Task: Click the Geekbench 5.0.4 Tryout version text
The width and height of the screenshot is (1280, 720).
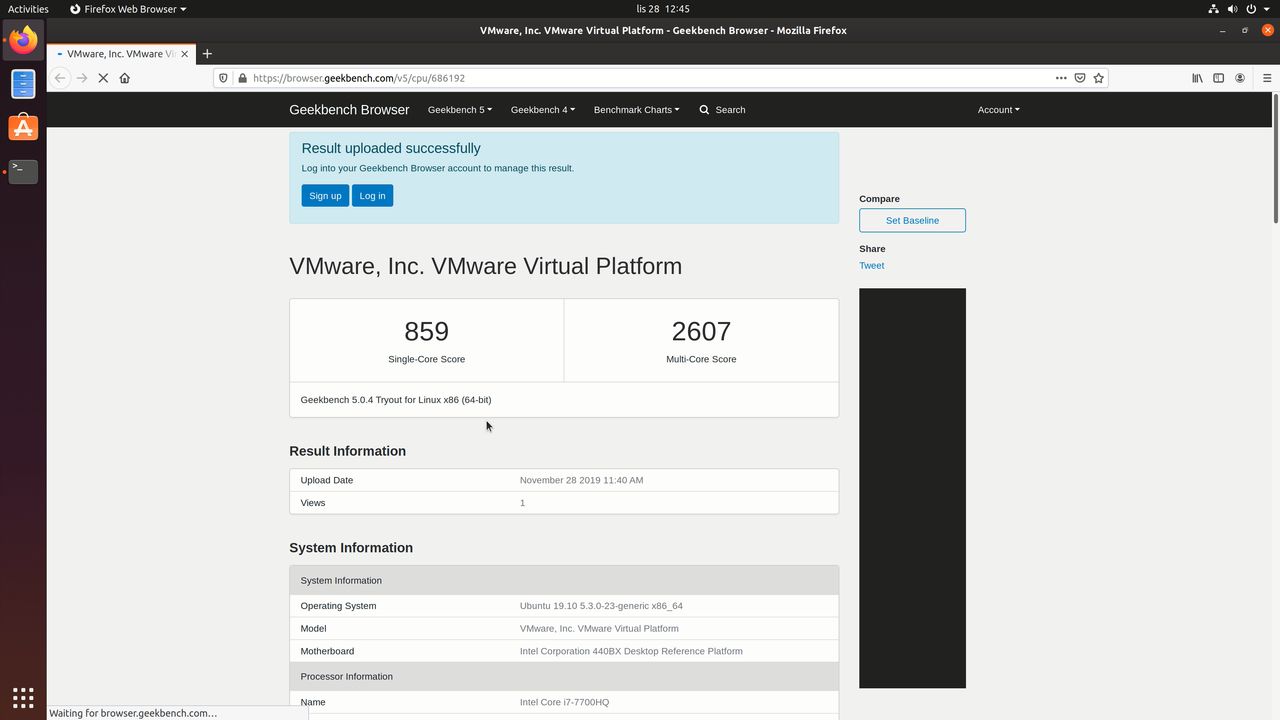Action: (396, 400)
